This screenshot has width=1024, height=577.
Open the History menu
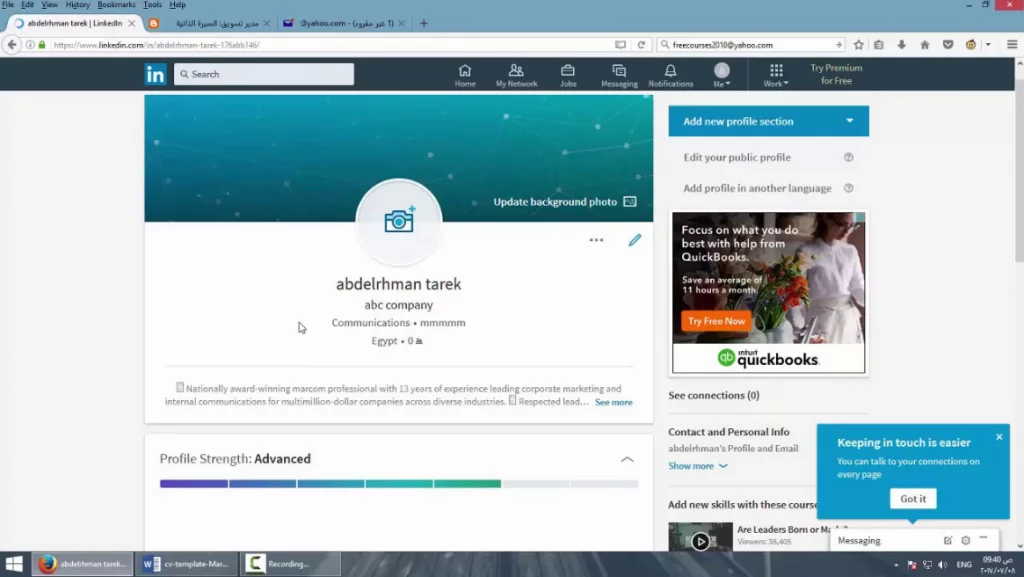pos(77,5)
